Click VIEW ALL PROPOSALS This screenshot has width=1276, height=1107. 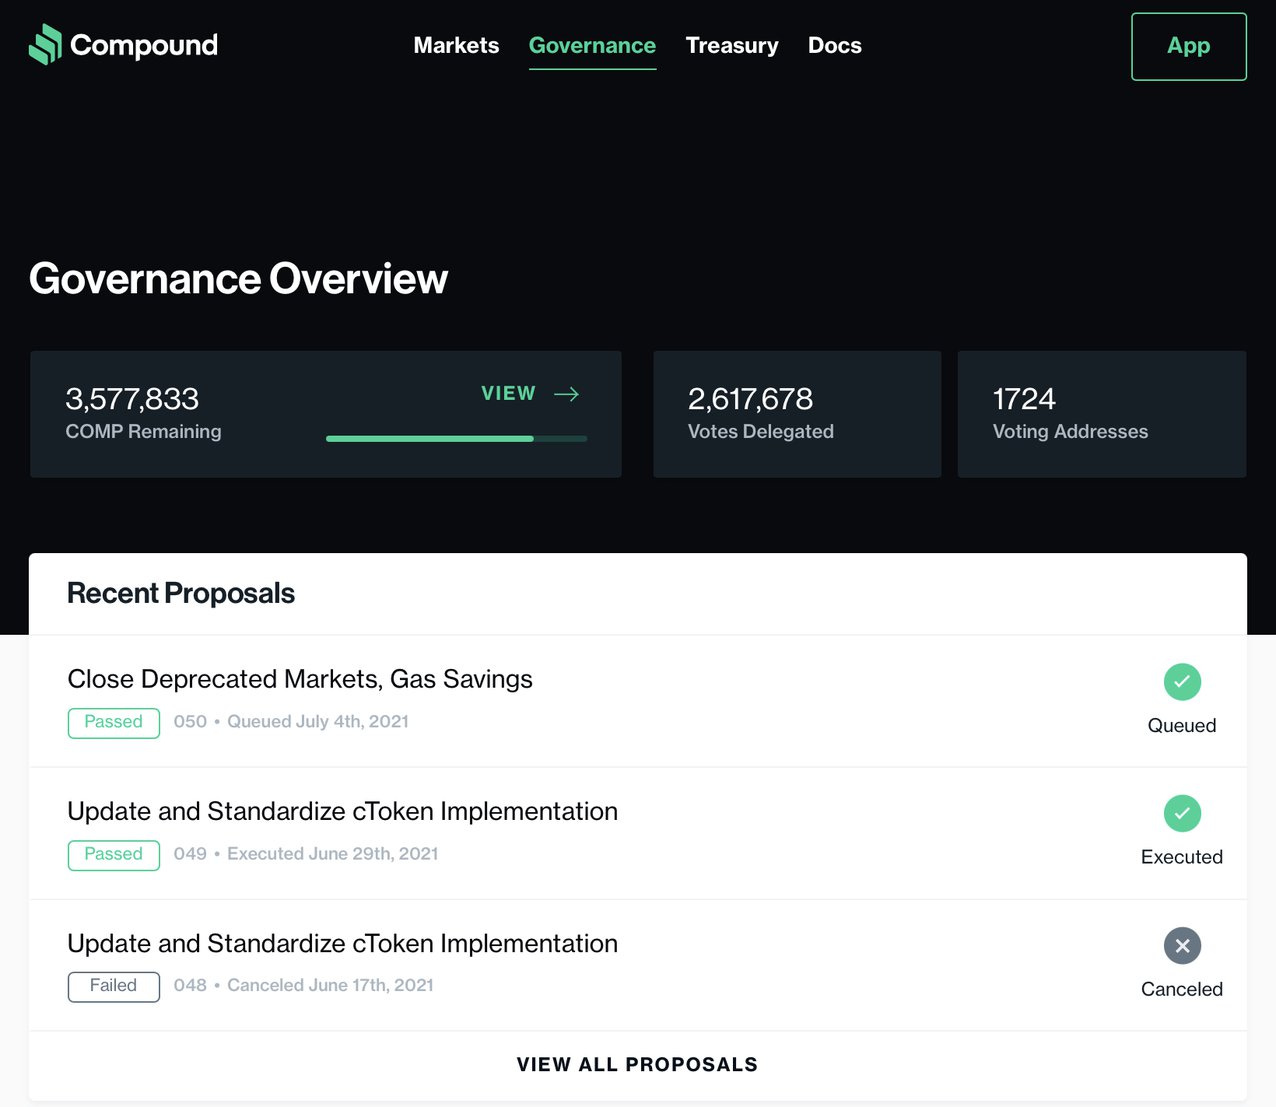tap(637, 1065)
